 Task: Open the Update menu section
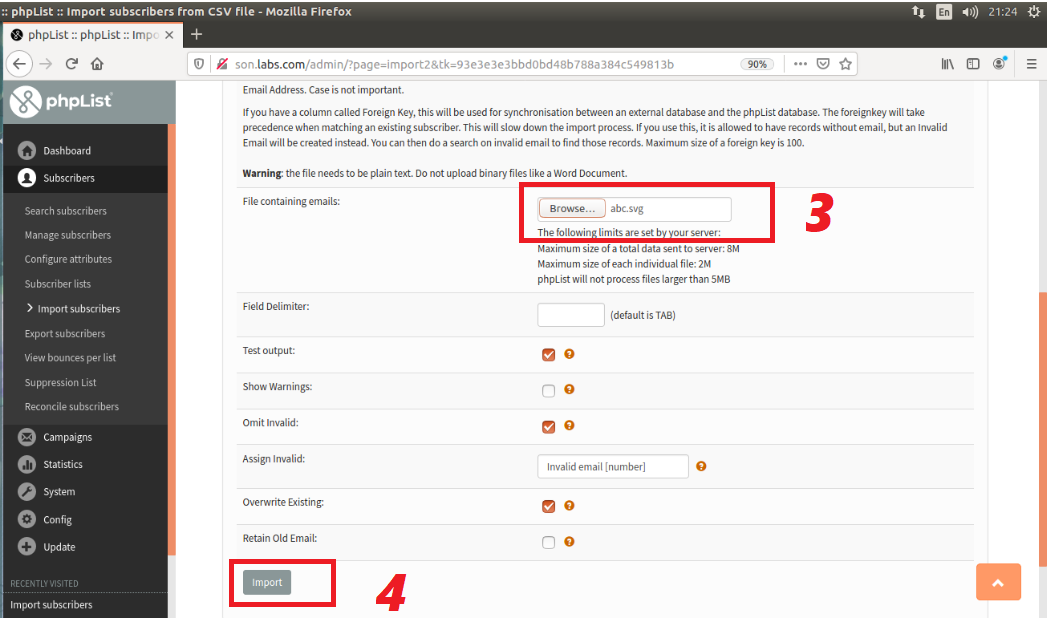pyautogui.click(x=85, y=547)
